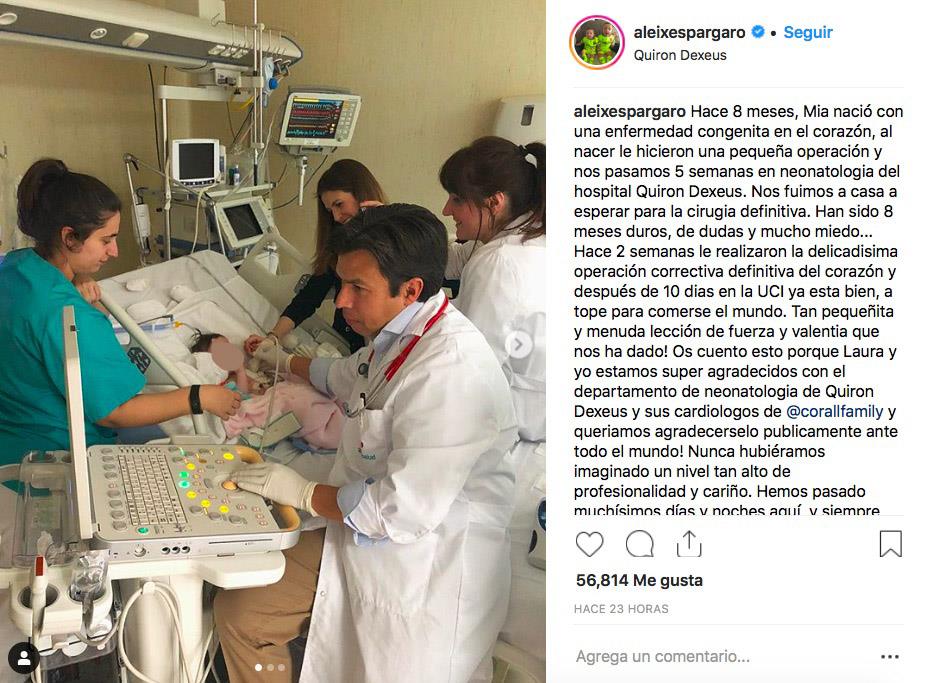928x683 pixels.
Task: View the 56,814 Me gusta list
Action: pos(639,580)
